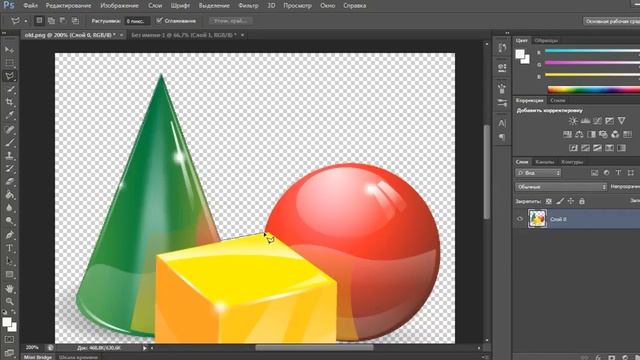The image size is (640, 360).
Task: Open the Окно menu
Action: 327,6
